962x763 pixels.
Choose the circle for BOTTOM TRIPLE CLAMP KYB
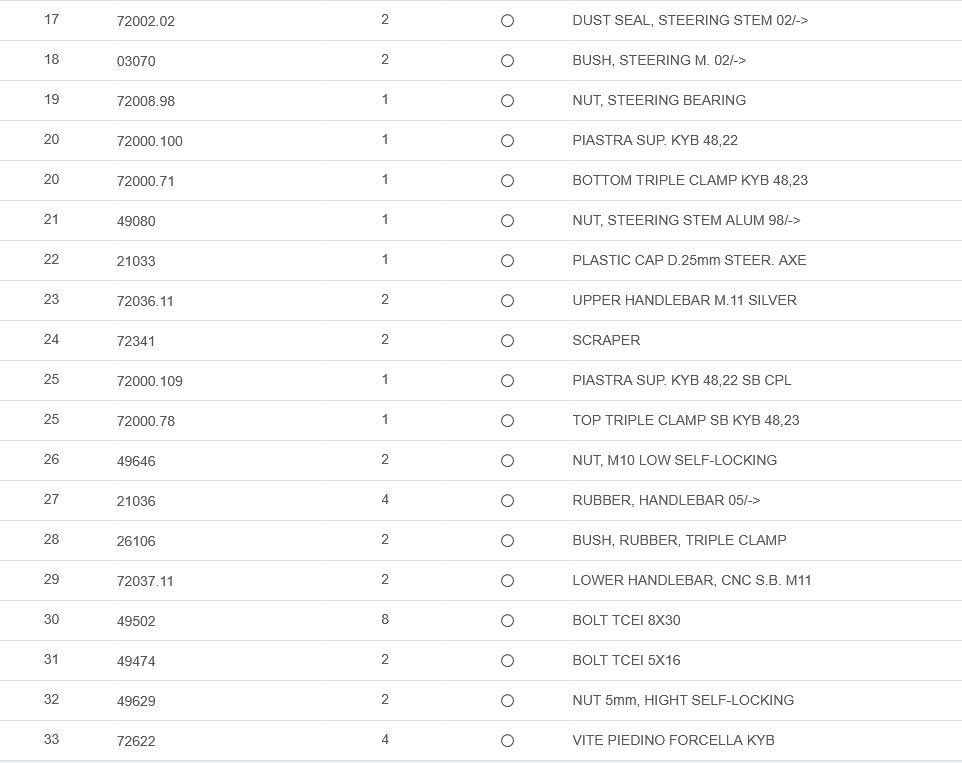pyautogui.click(x=507, y=181)
